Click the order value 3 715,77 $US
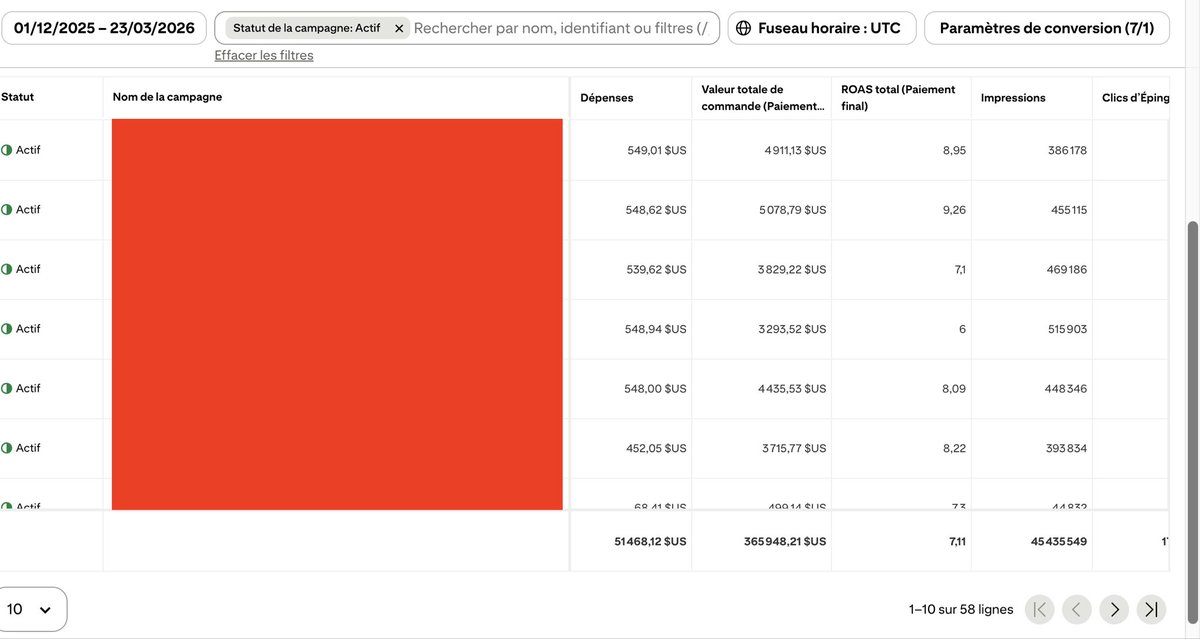Image resolution: width=1200 pixels, height=639 pixels. (794, 448)
